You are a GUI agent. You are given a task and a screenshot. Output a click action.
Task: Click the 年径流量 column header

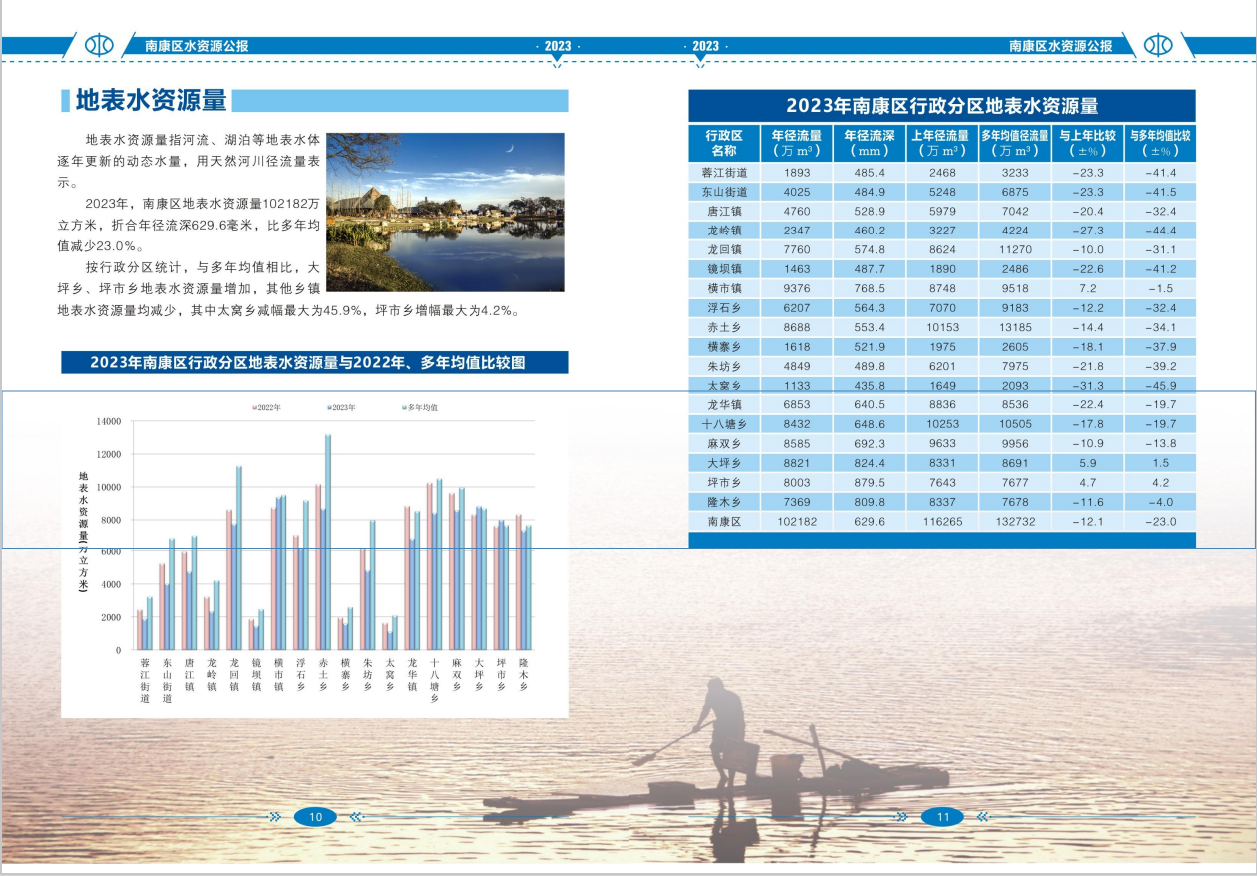pos(796,143)
